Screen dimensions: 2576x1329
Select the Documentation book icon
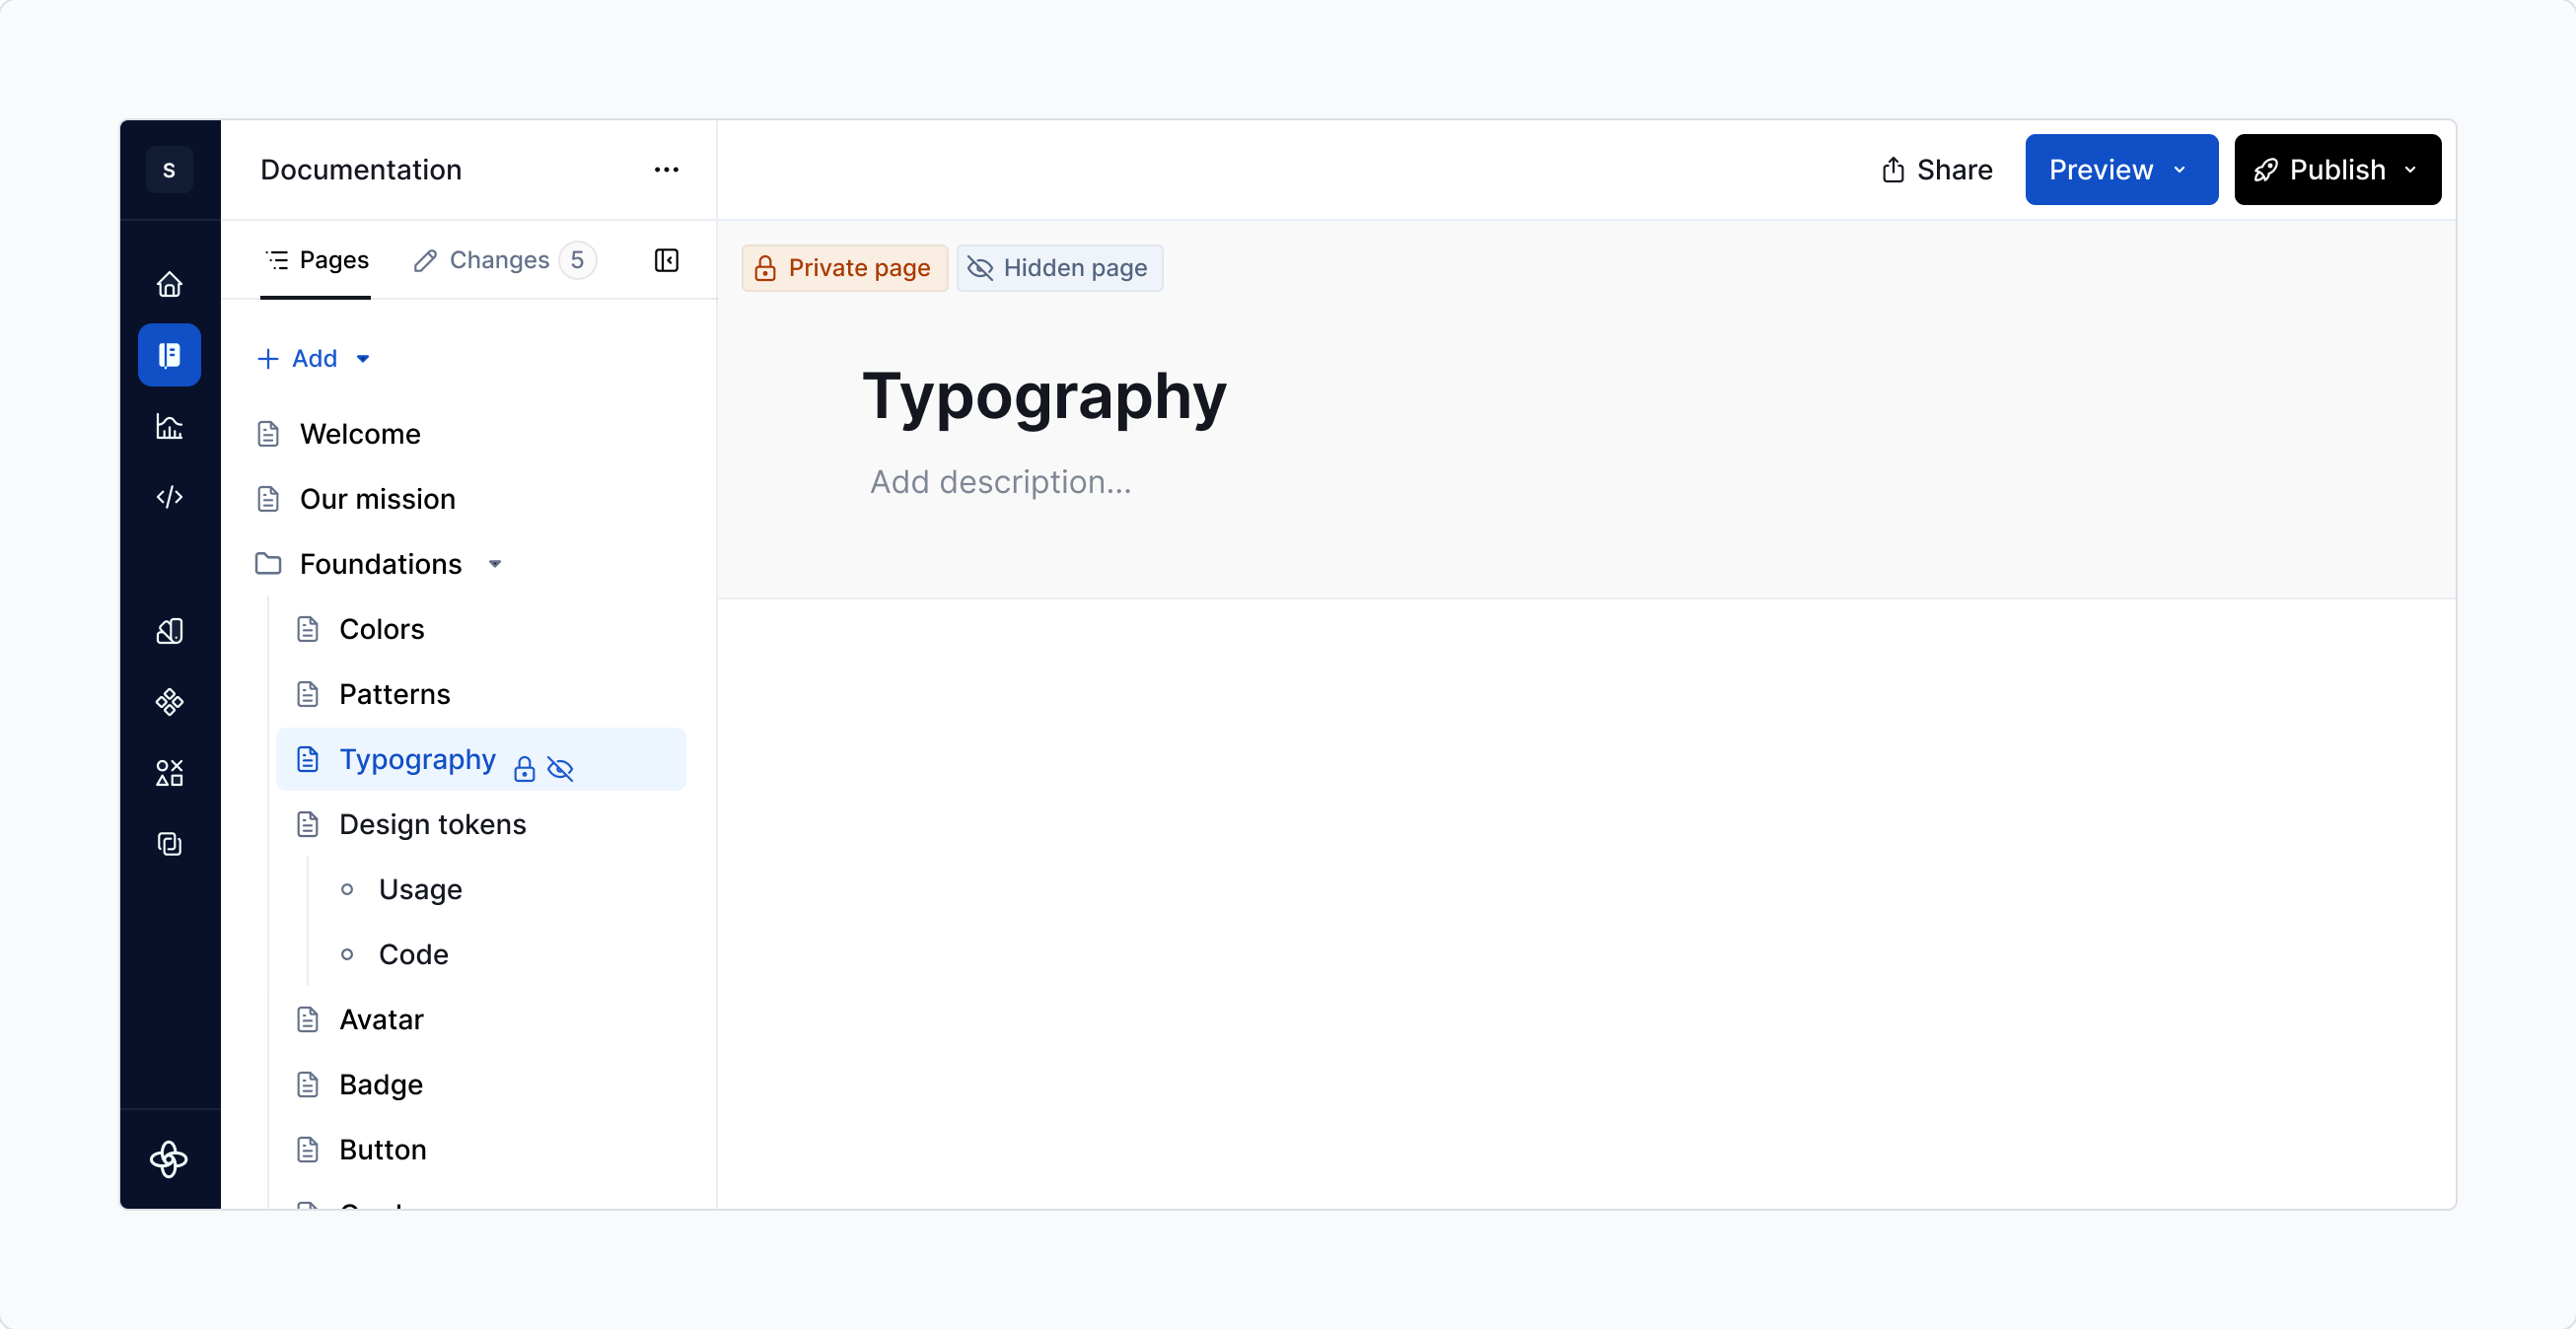point(169,355)
